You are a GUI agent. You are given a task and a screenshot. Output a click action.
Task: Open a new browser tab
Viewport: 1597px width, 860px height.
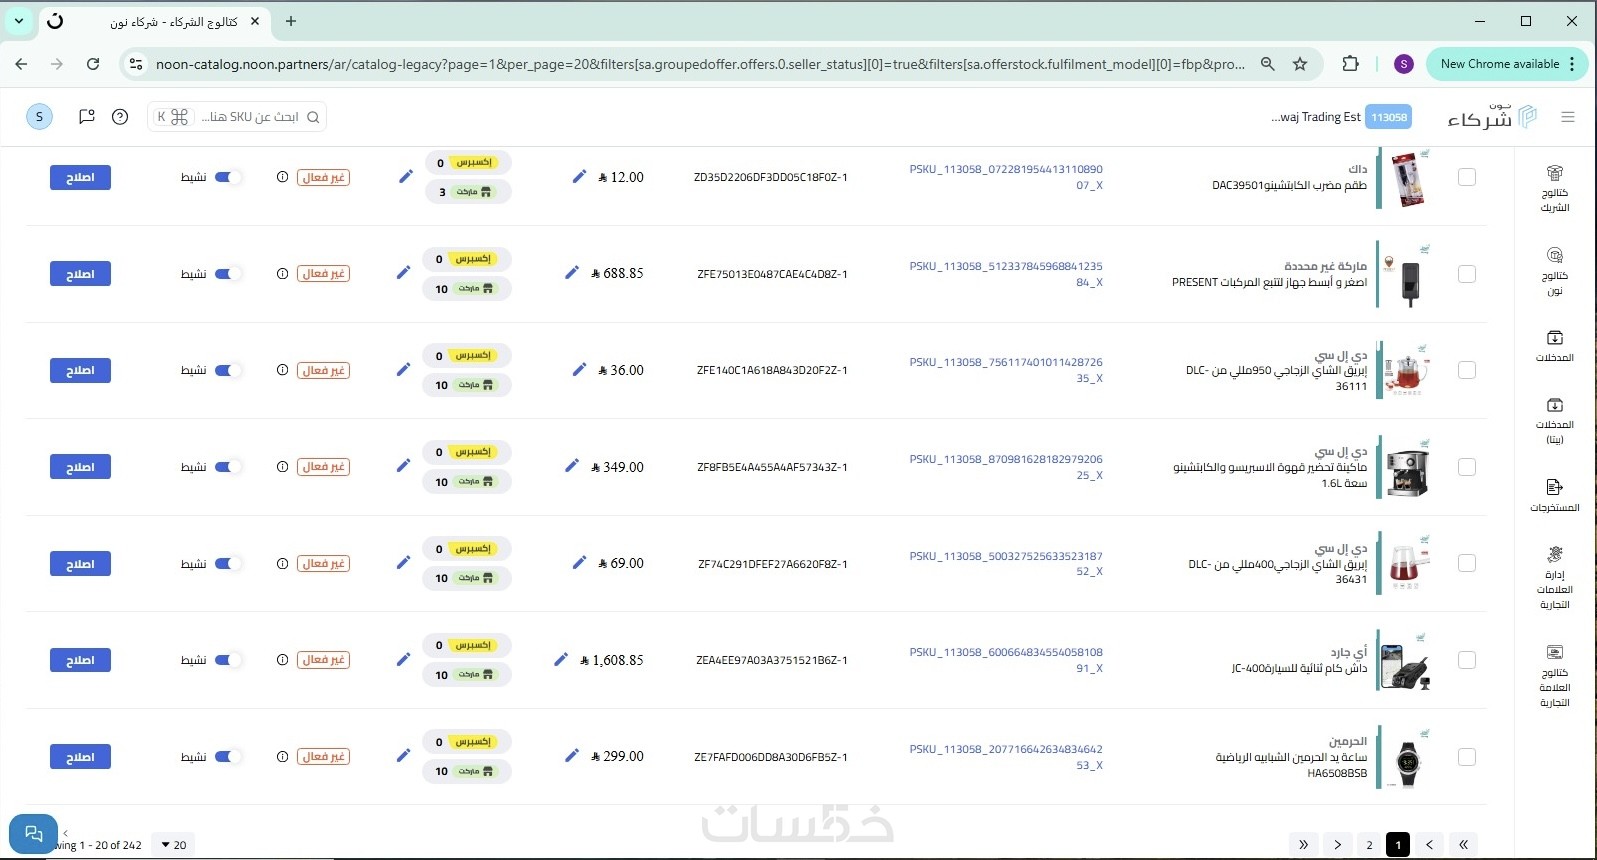point(291,21)
